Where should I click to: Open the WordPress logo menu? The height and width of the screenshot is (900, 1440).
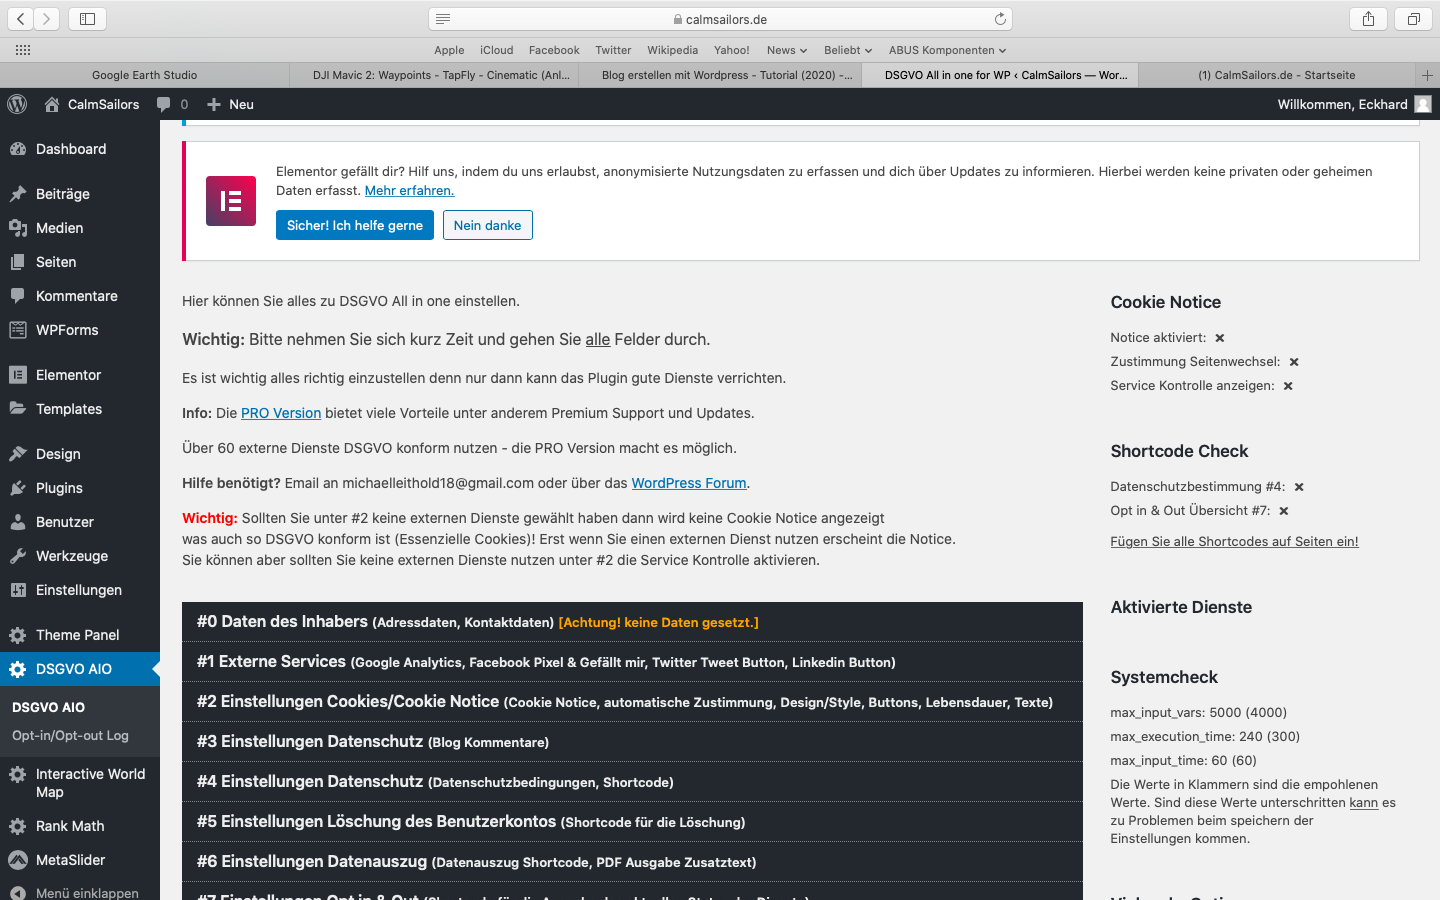[x=17, y=104]
